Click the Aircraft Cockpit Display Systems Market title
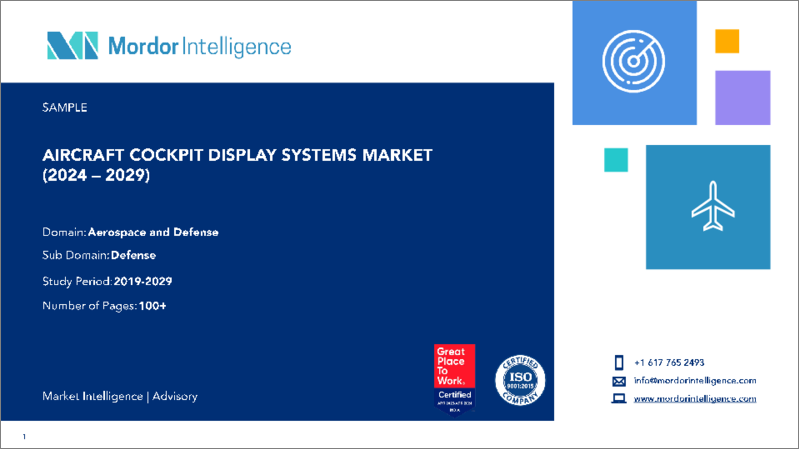The image size is (800, 450). [237, 155]
